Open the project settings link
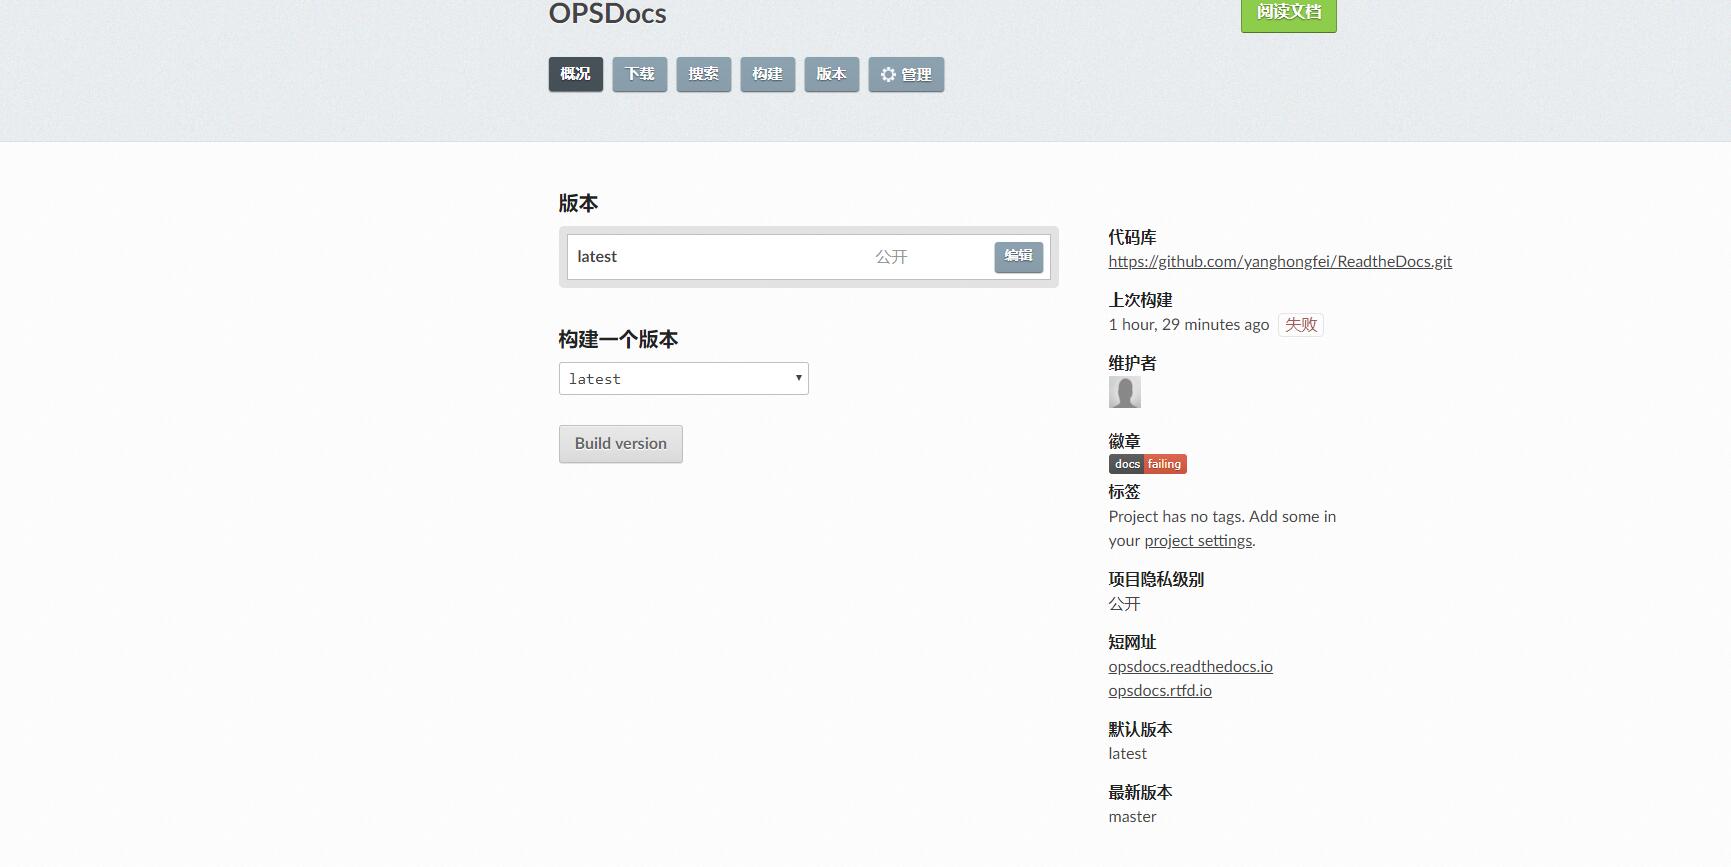The image size is (1731, 867). coord(1198,541)
